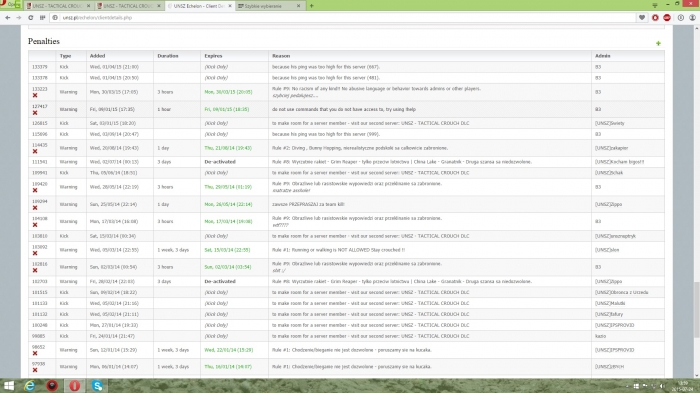Screen dimensions: 700x393
Task: Go back with browser back arrow
Action: [x=8, y=17]
